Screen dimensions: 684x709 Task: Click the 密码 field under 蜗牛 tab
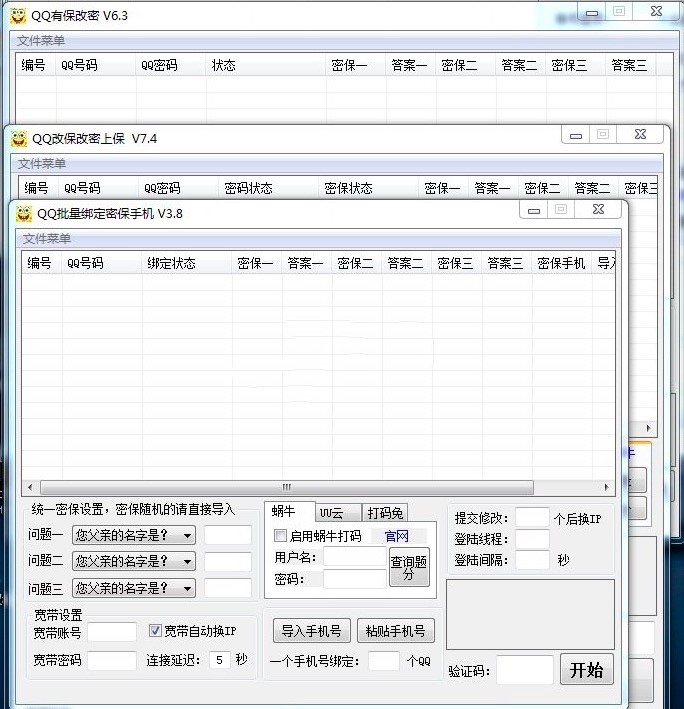coord(355,579)
